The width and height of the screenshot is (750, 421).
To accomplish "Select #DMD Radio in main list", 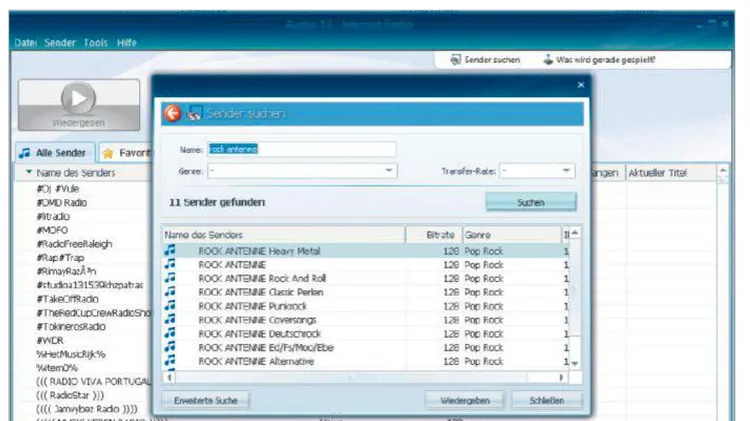I will click(x=62, y=202).
